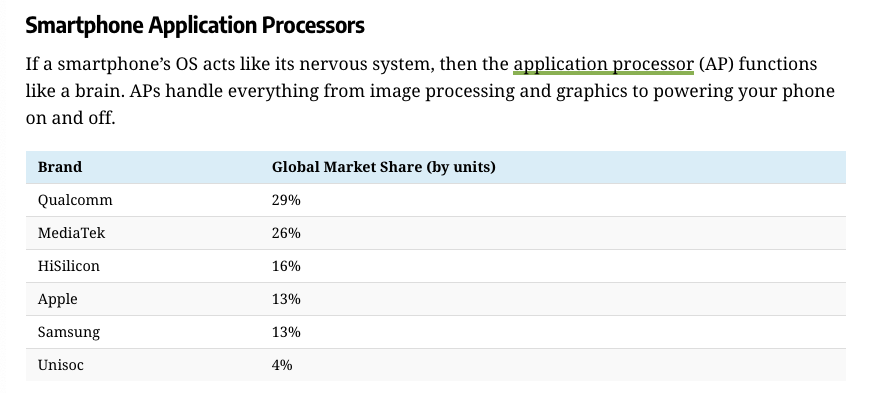Select HiSilicon's 16% market share value
Image resolution: width=876 pixels, height=393 pixels.
286,266
